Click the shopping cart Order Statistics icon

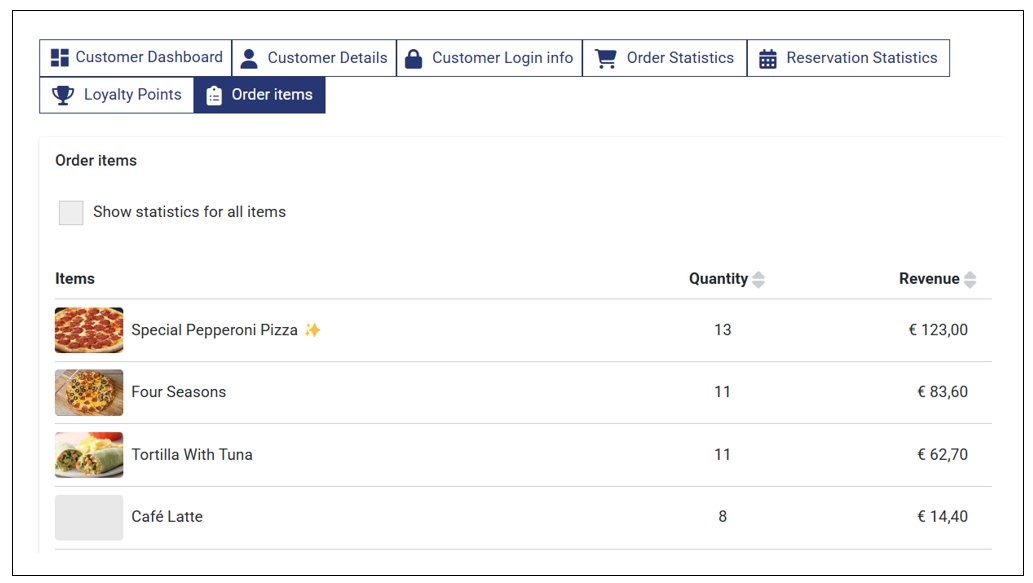(605, 59)
